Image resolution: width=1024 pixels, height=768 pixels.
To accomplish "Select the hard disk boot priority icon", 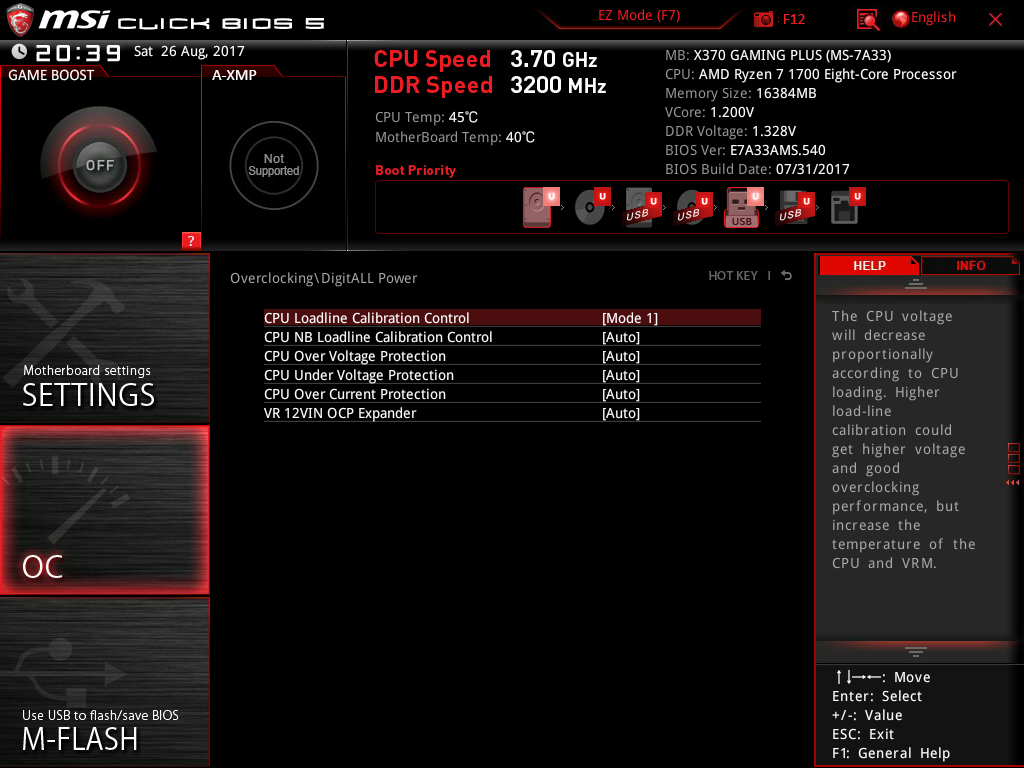I will coord(541,207).
